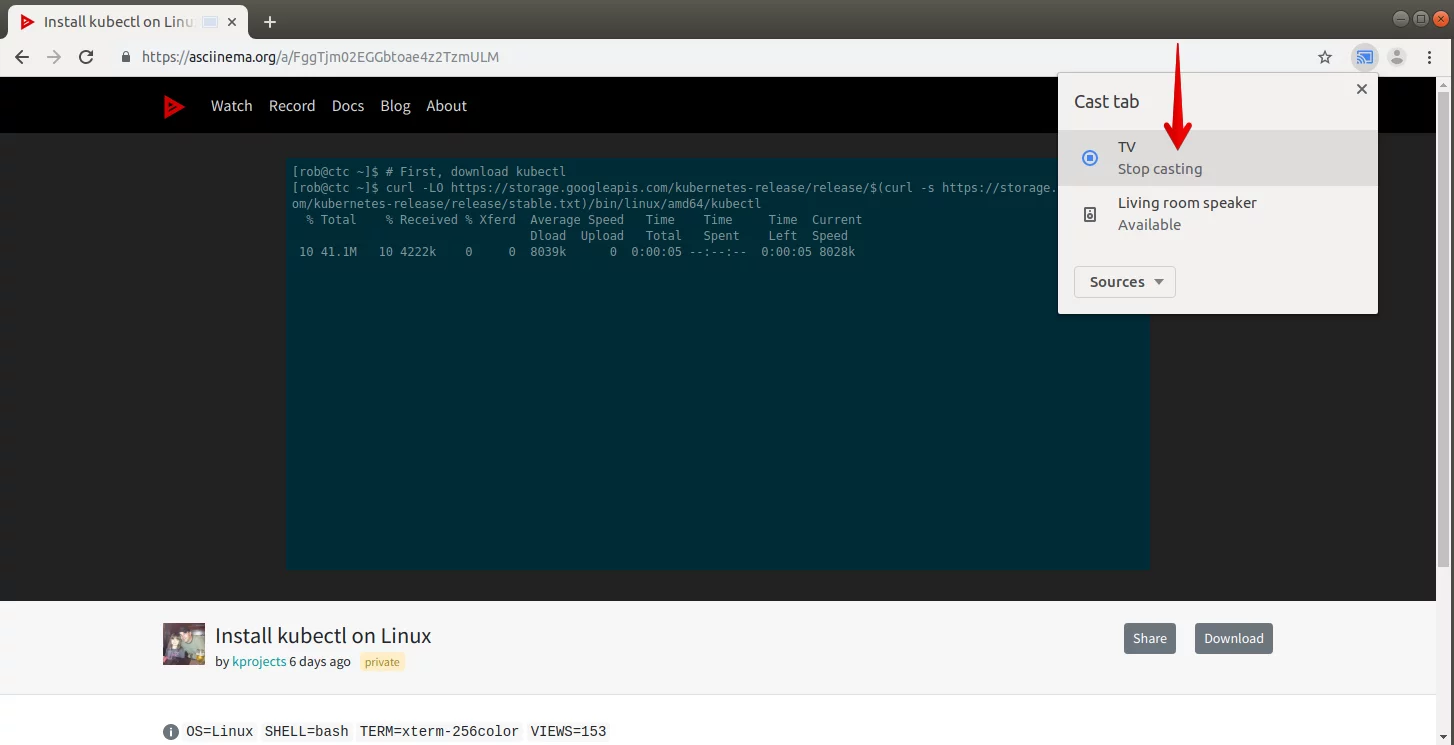
Task: Click the browser forward arrow
Action: click(54, 57)
